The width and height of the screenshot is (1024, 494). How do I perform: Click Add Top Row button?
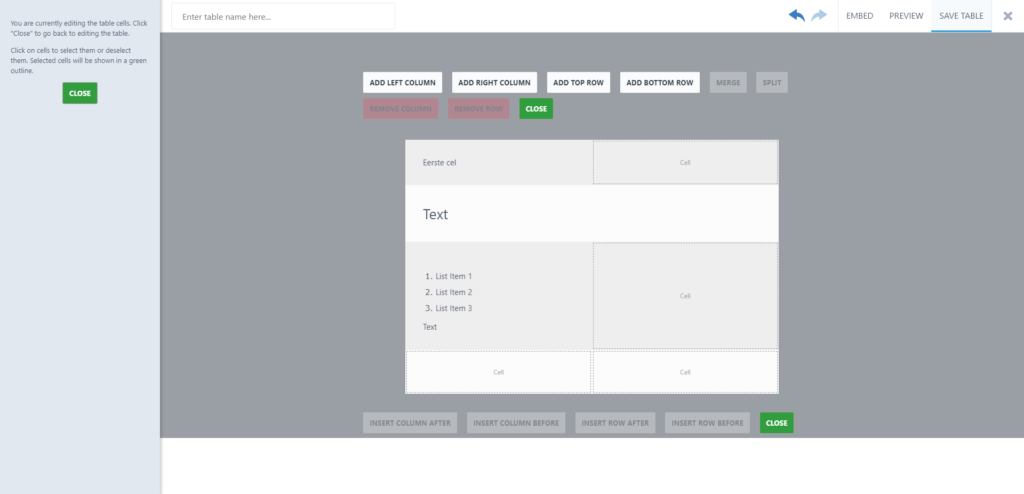[578, 83]
